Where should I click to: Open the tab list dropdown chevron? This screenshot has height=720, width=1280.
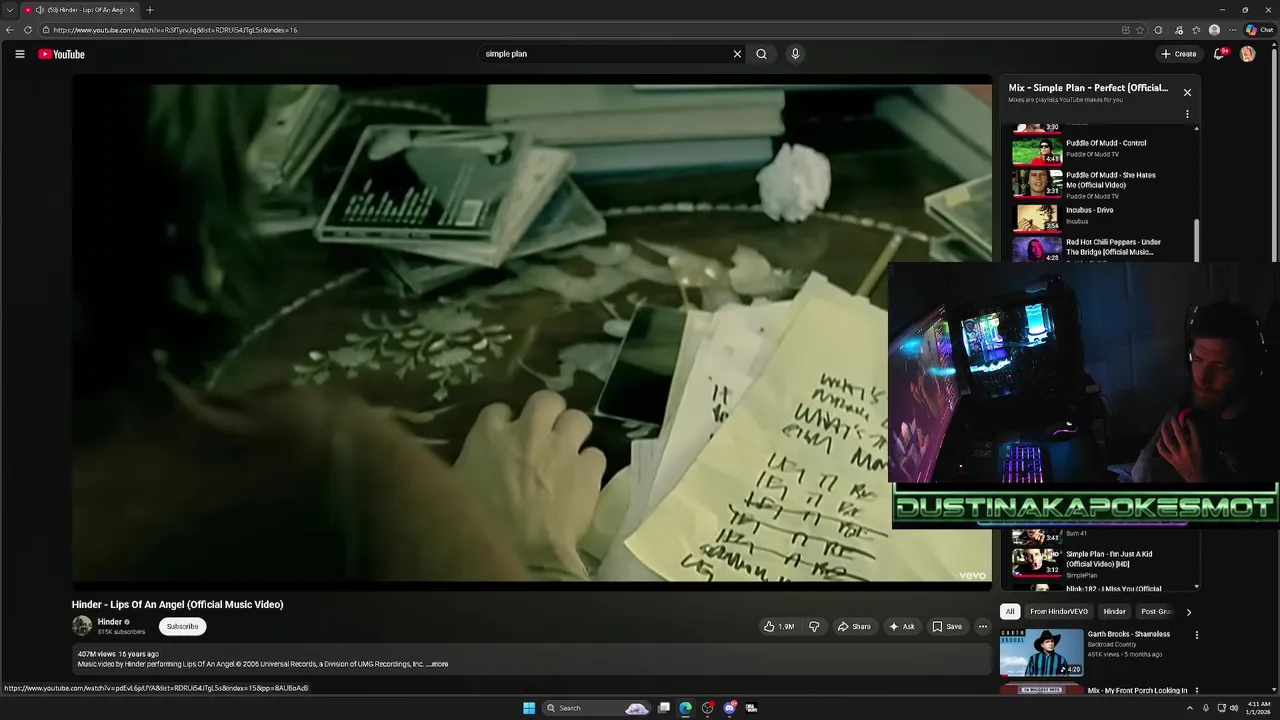9,10
